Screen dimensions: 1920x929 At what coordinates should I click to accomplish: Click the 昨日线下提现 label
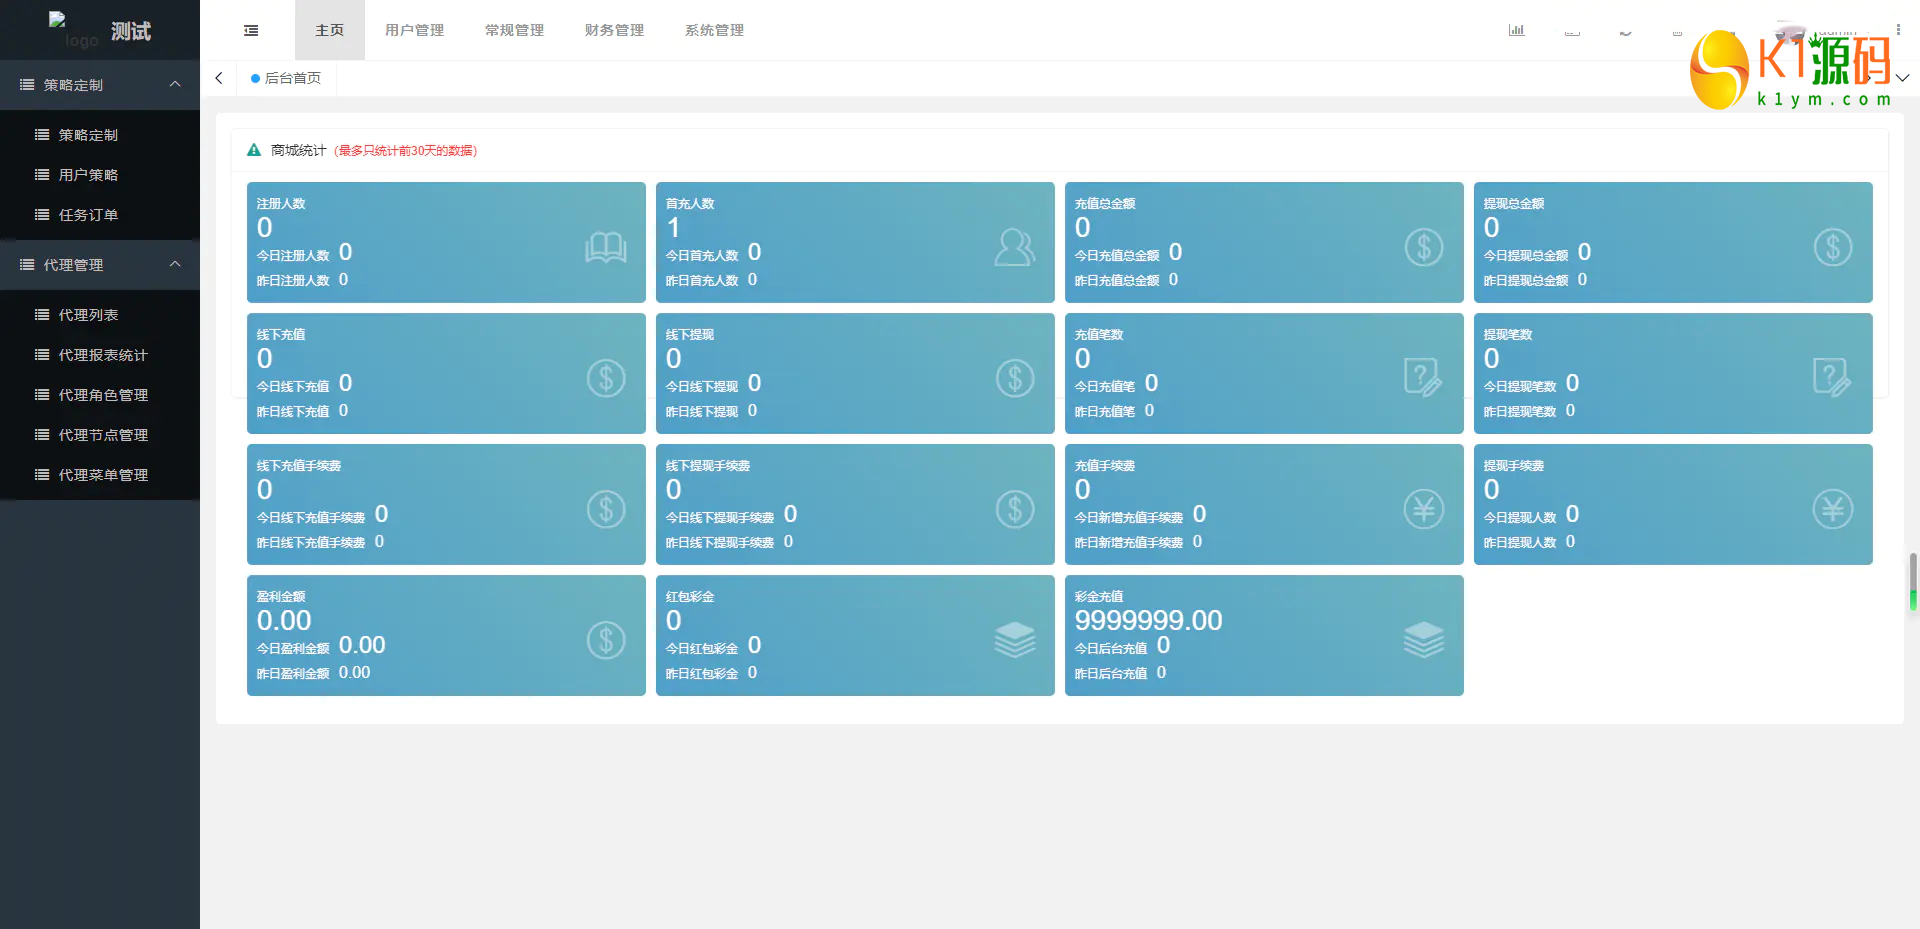coord(702,411)
